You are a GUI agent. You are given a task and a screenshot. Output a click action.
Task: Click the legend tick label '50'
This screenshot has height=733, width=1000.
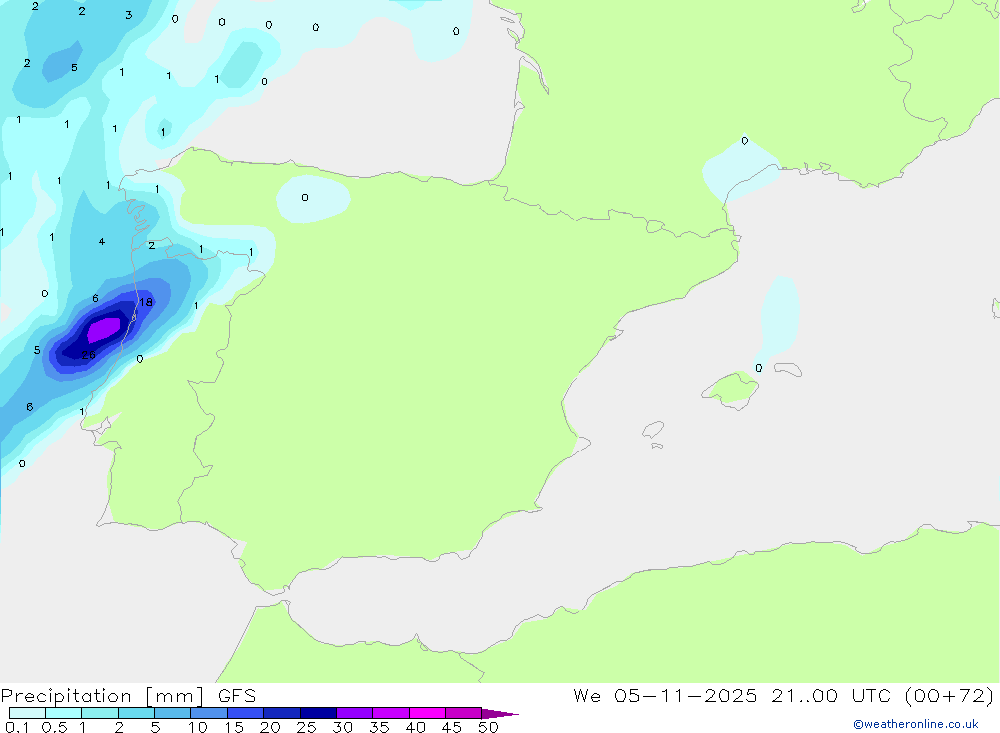(489, 727)
